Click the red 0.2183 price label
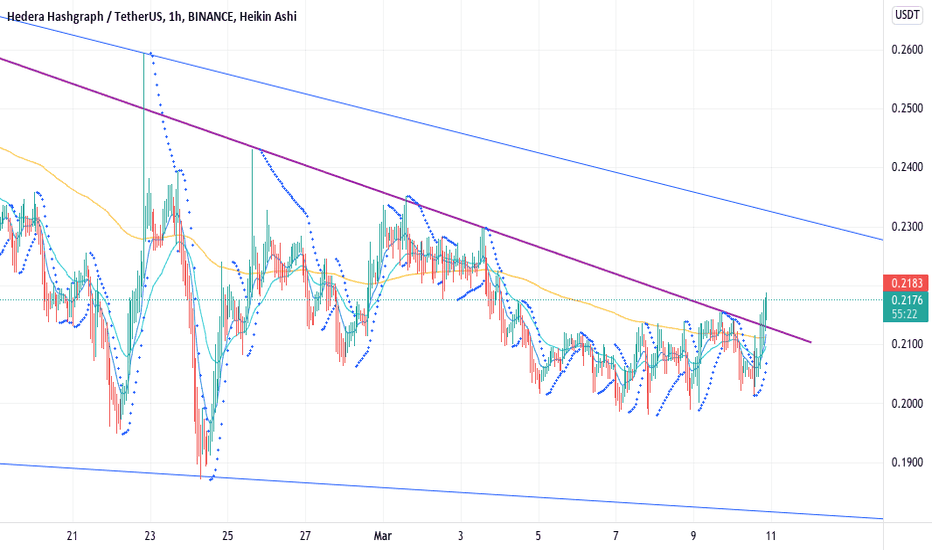This screenshot has width=932, height=550. pos(906,283)
